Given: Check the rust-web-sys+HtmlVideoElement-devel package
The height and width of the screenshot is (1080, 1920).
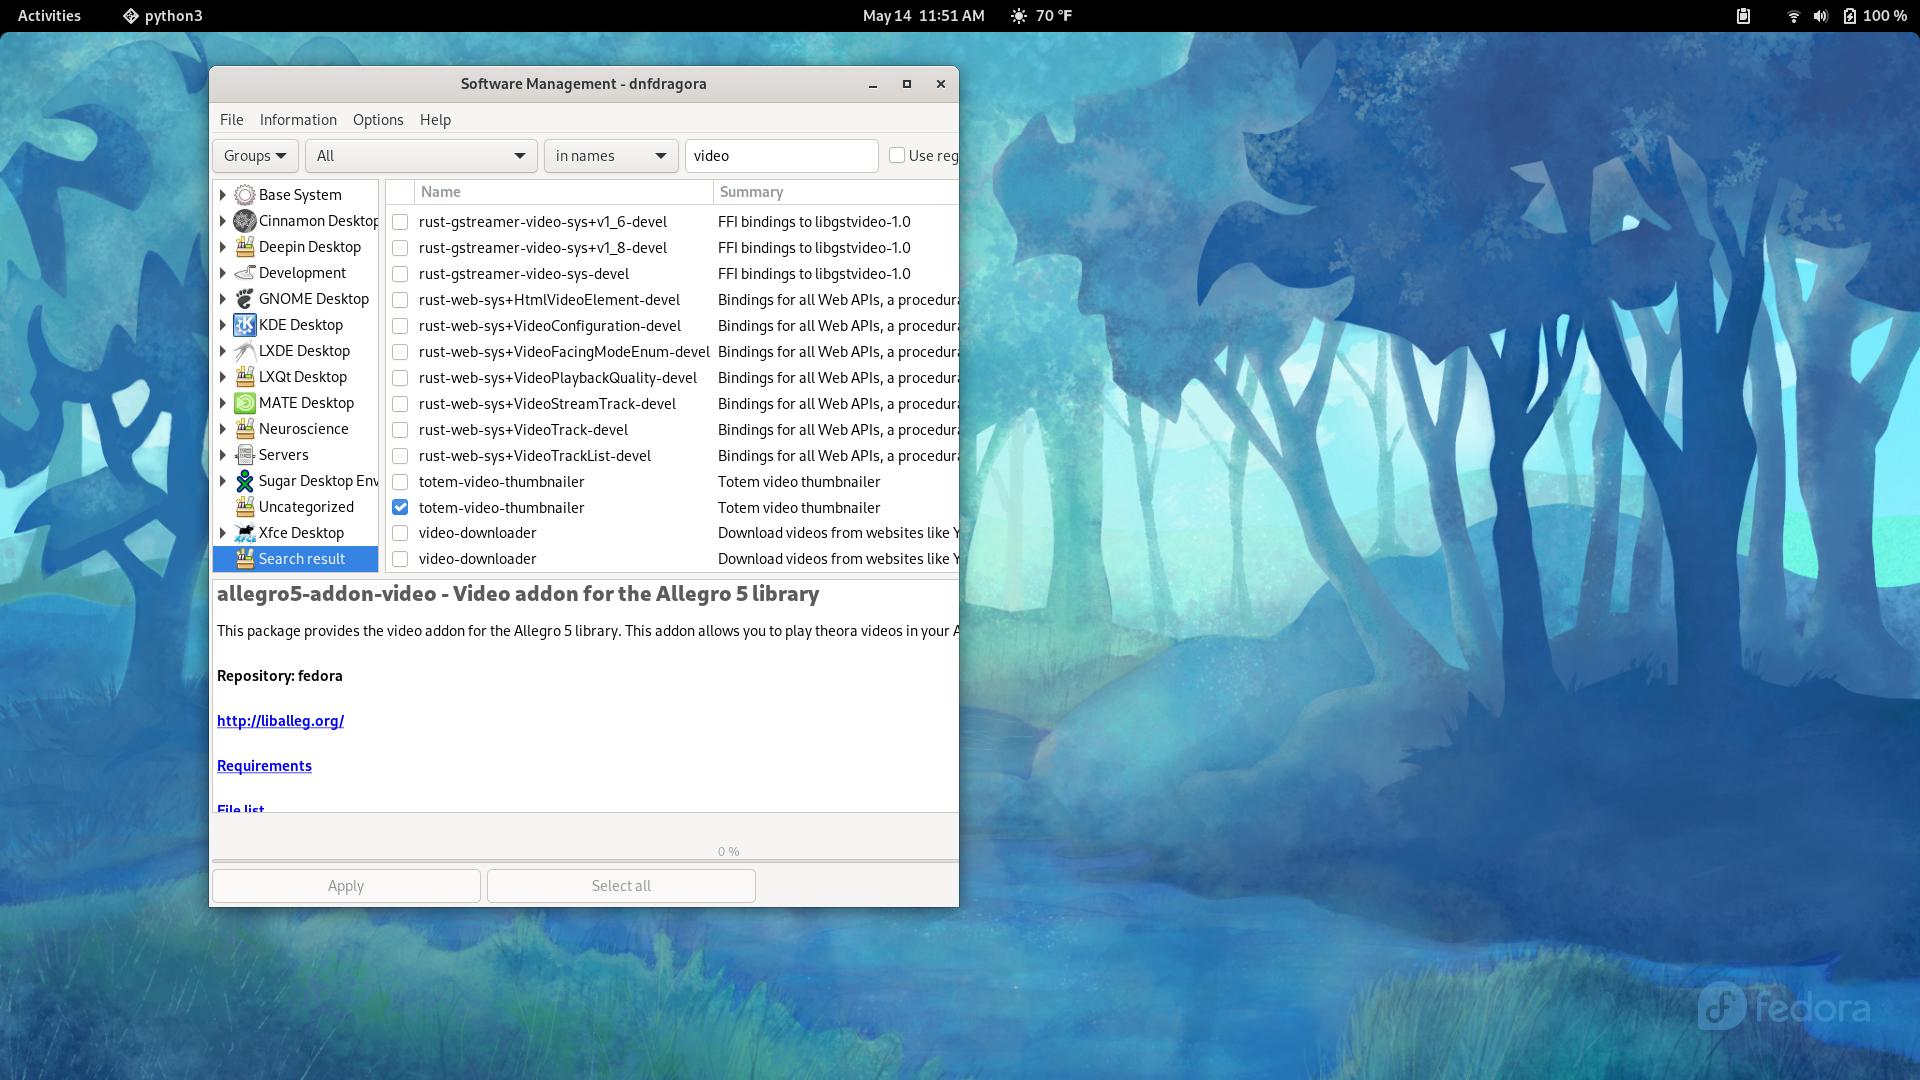Looking at the screenshot, I should point(400,300).
